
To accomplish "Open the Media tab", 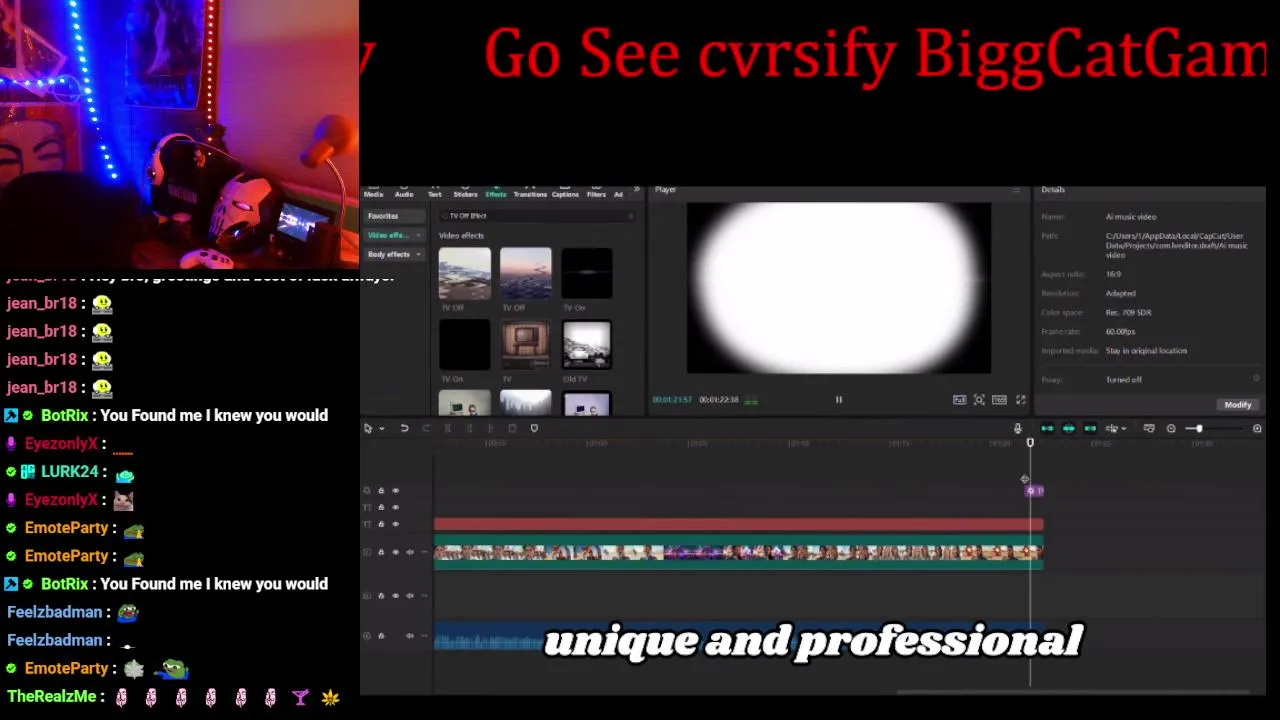I will click(x=373, y=194).
